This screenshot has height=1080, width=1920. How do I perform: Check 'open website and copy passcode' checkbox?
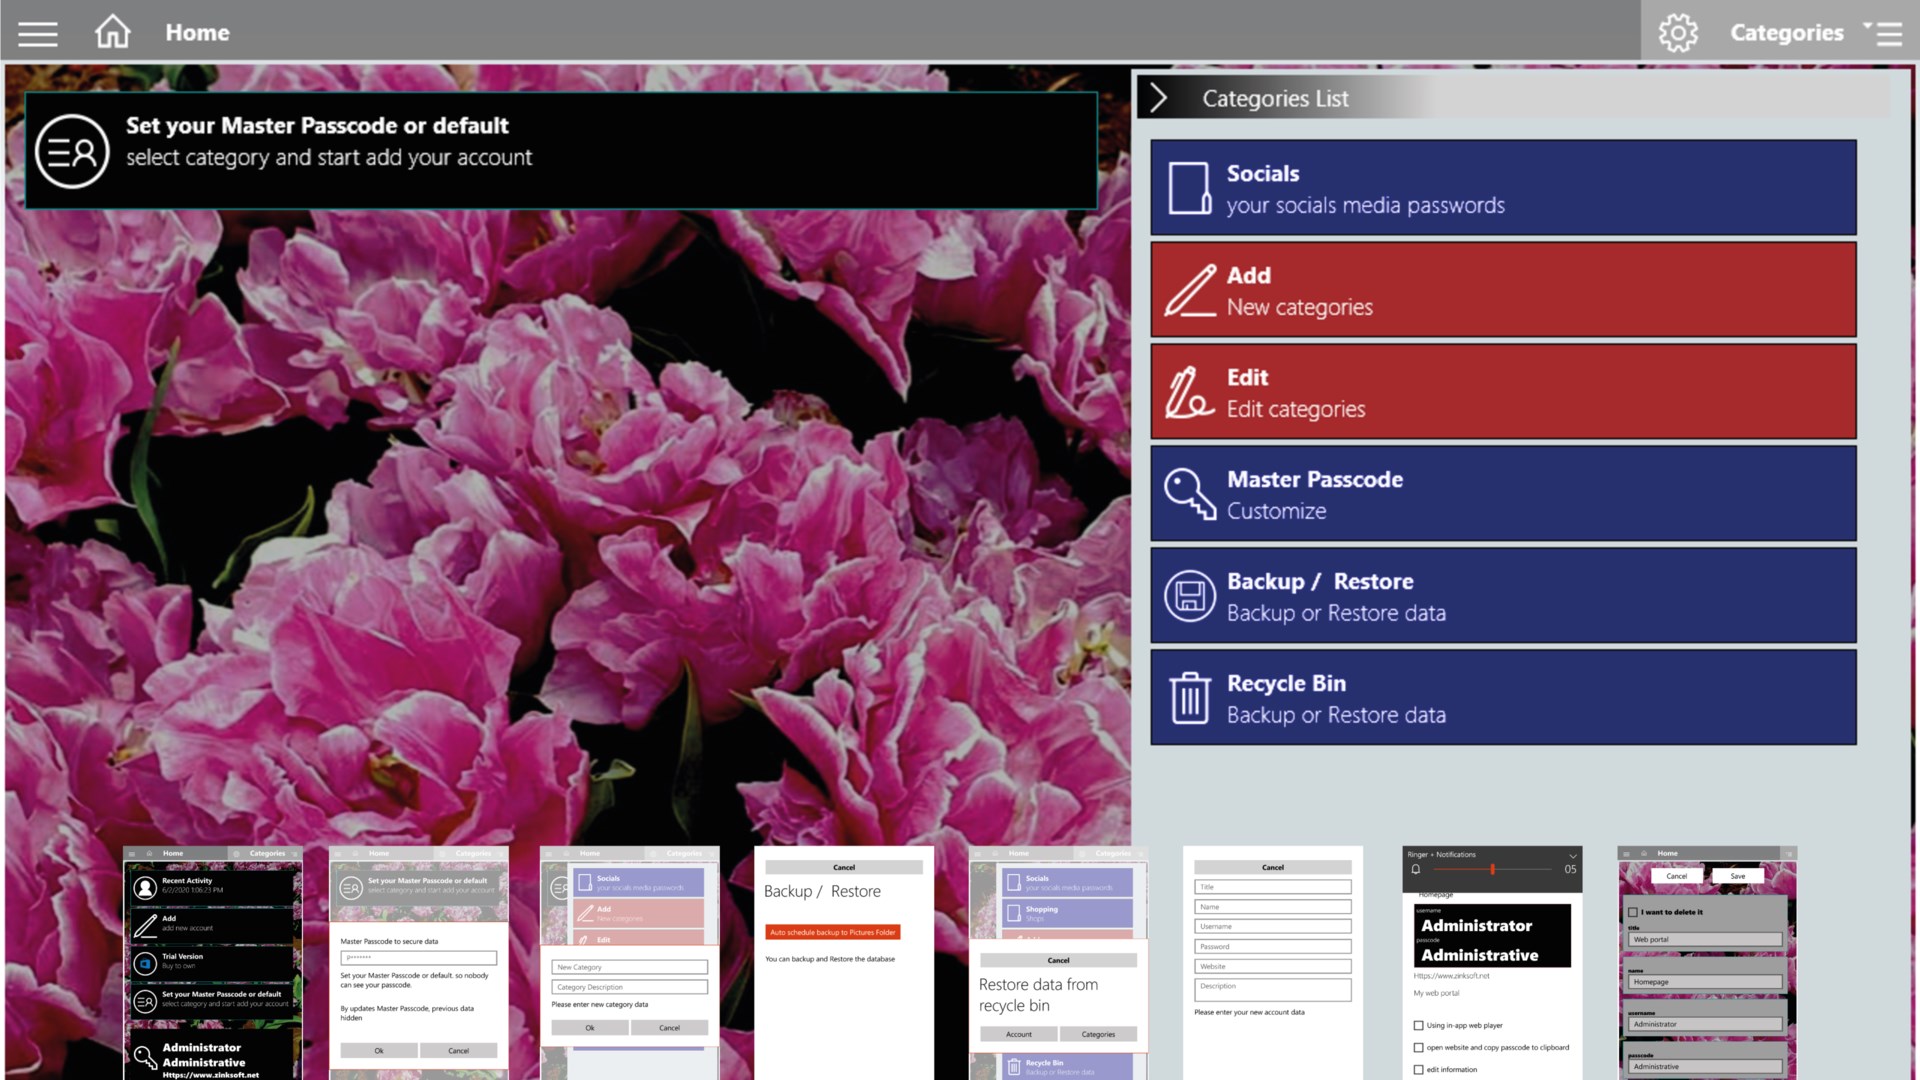[1418, 1047]
